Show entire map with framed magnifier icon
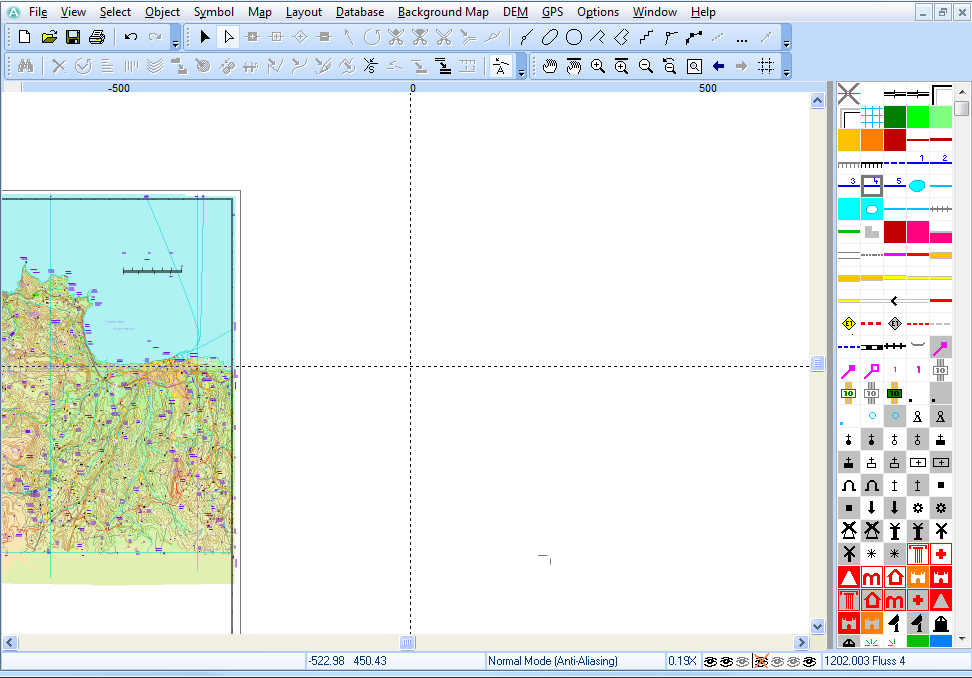Screen dimensions: 972x678 click(x=694, y=66)
